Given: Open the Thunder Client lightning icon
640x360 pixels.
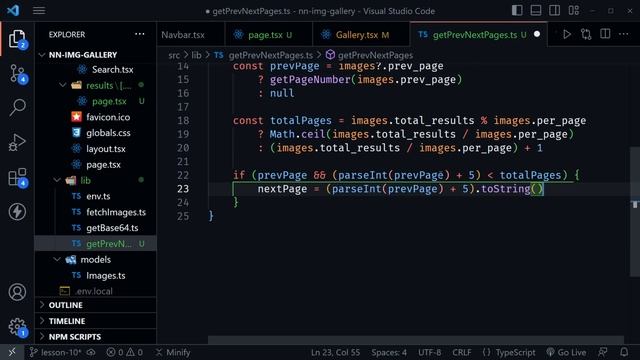Looking at the screenshot, I should (17, 212).
